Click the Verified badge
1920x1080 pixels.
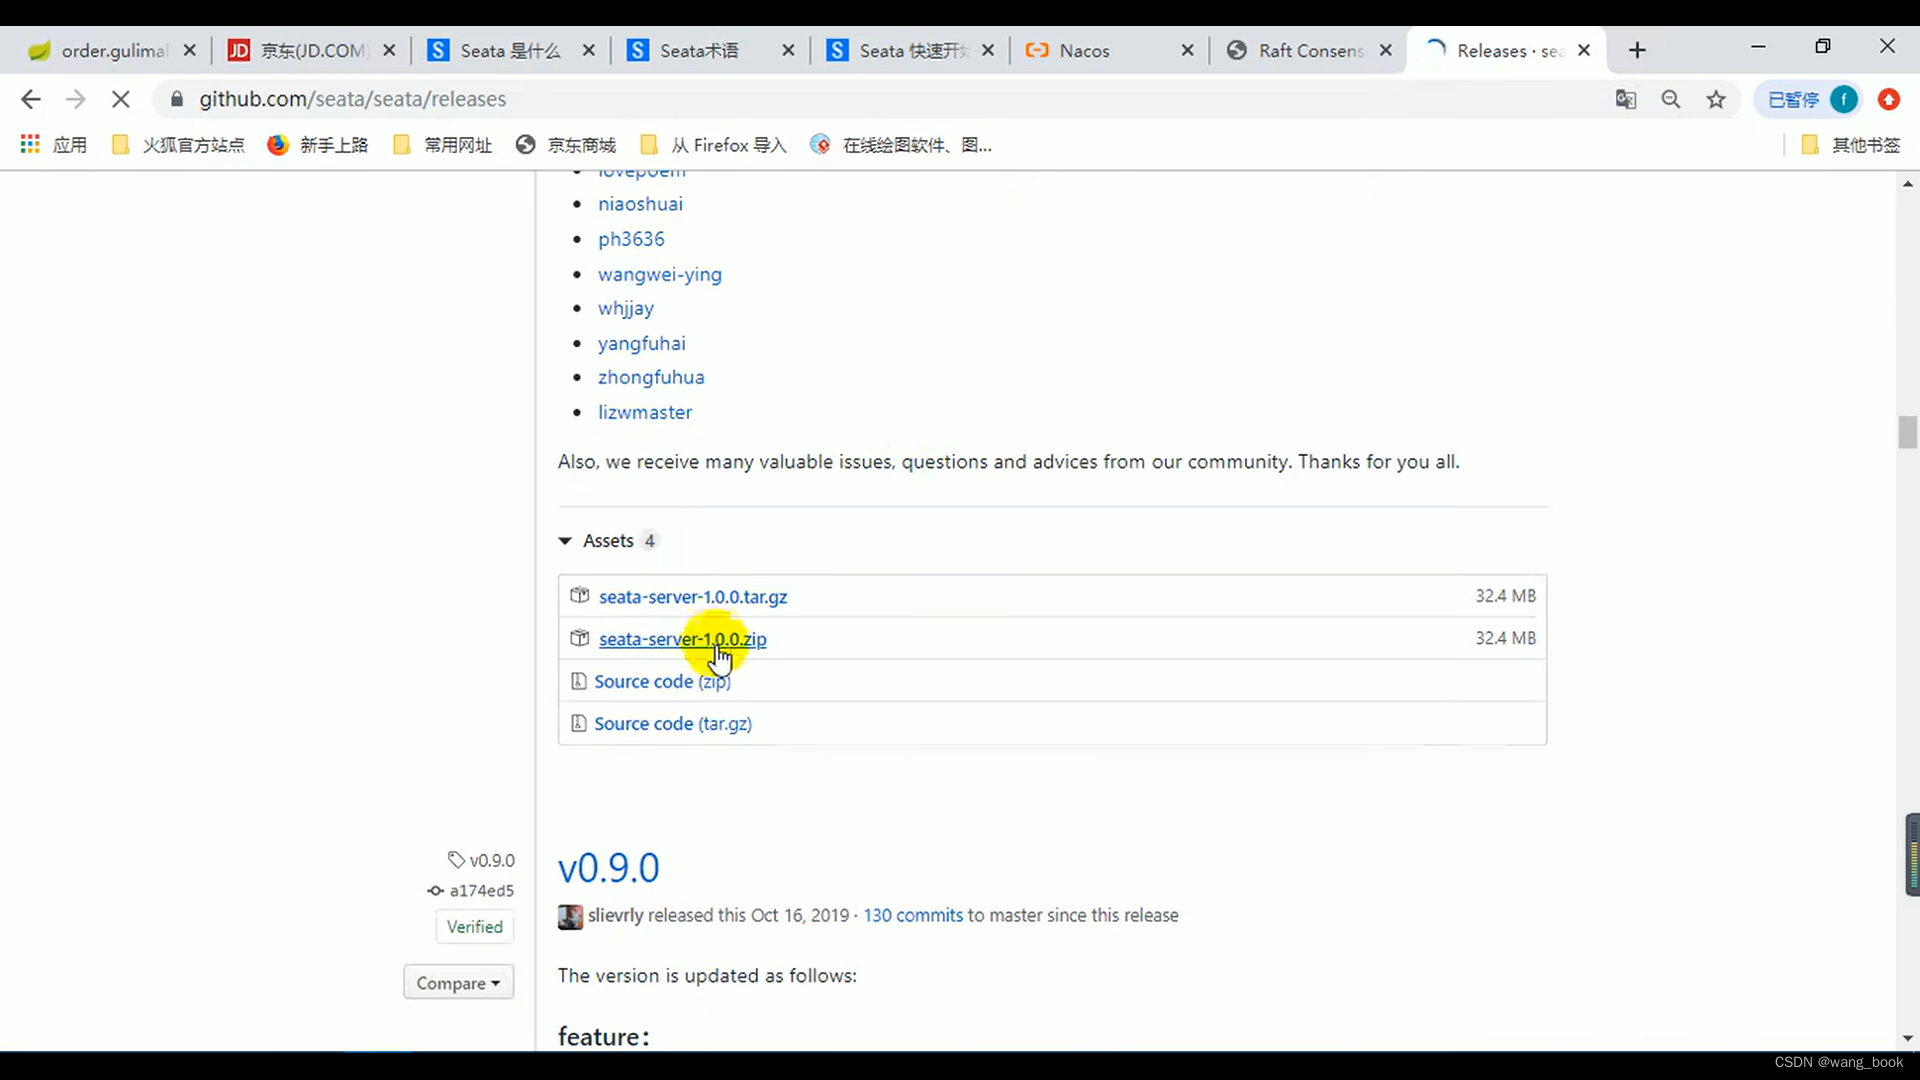tap(475, 927)
